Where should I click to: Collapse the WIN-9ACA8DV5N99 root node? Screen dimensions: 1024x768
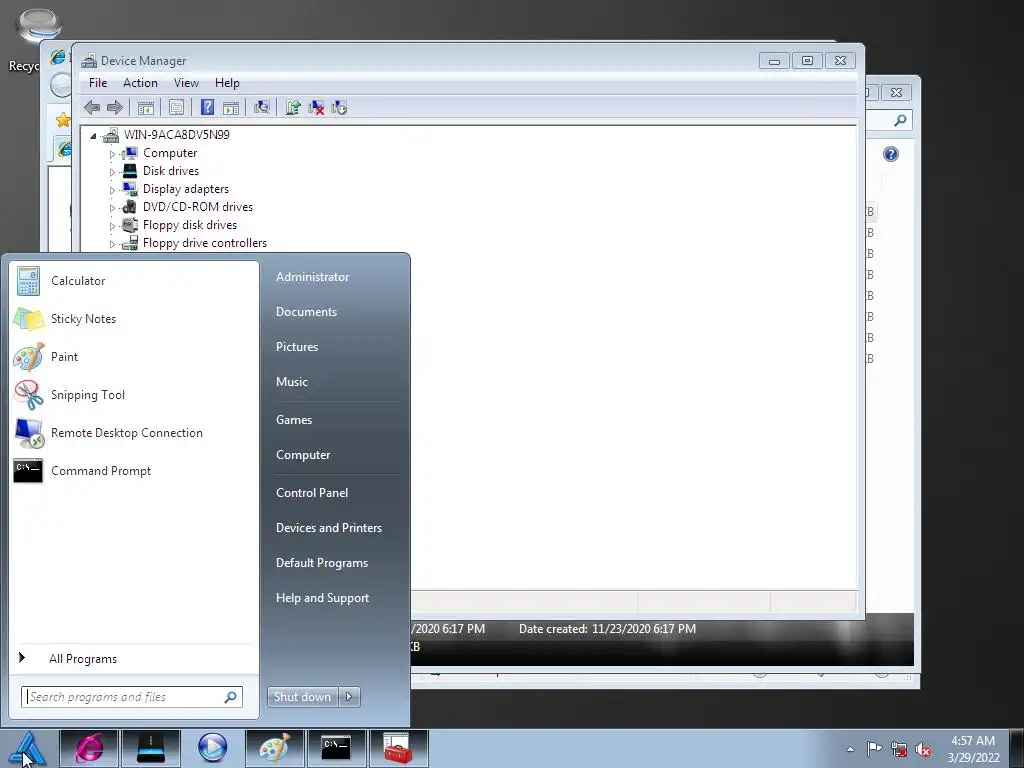pos(93,136)
